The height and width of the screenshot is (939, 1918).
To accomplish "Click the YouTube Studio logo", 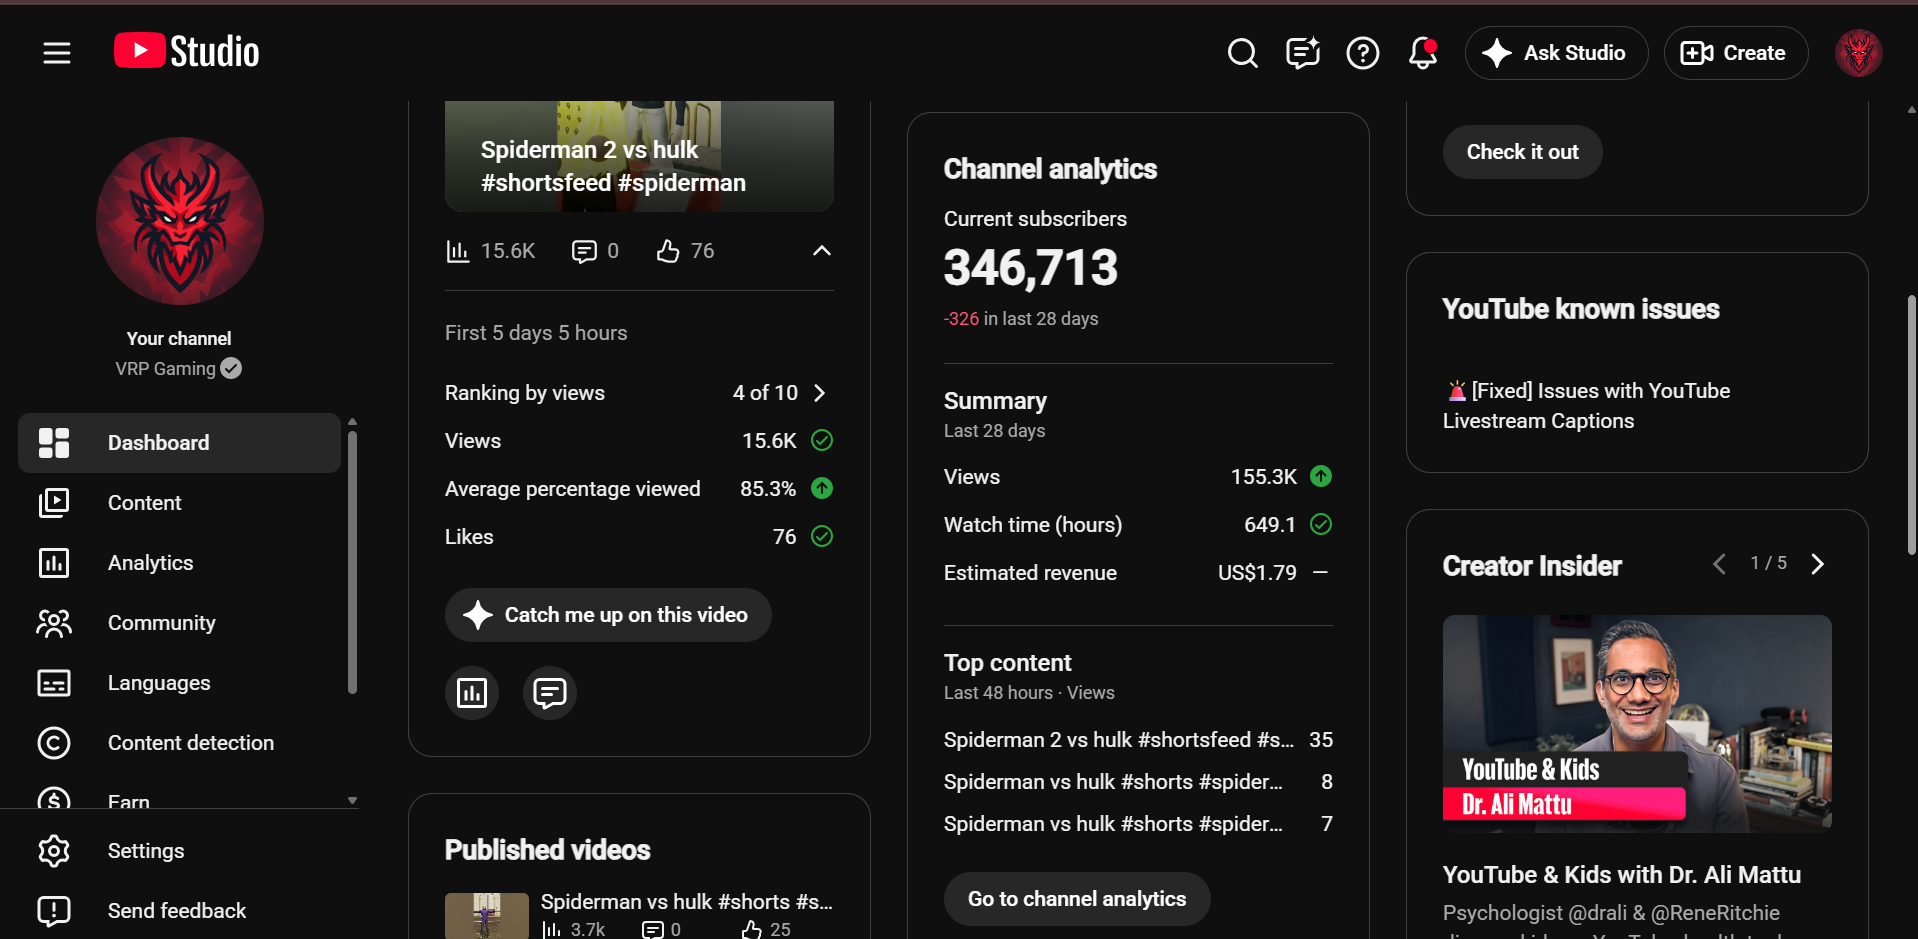I will [x=187, y=52].
